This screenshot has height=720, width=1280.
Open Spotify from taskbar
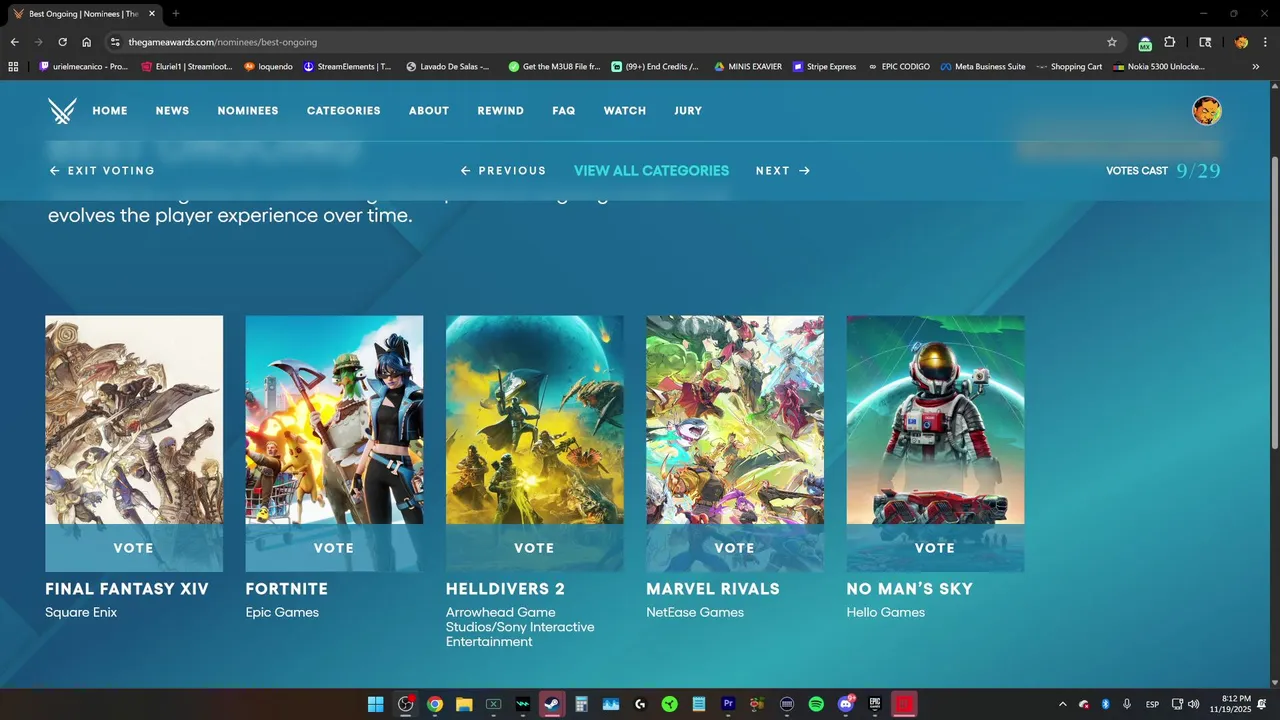coord(816,704)
